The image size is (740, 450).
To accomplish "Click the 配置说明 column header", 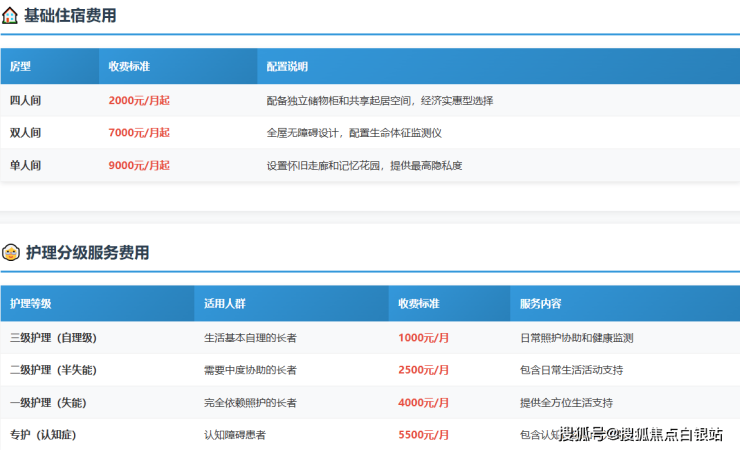I will [287, 67].
